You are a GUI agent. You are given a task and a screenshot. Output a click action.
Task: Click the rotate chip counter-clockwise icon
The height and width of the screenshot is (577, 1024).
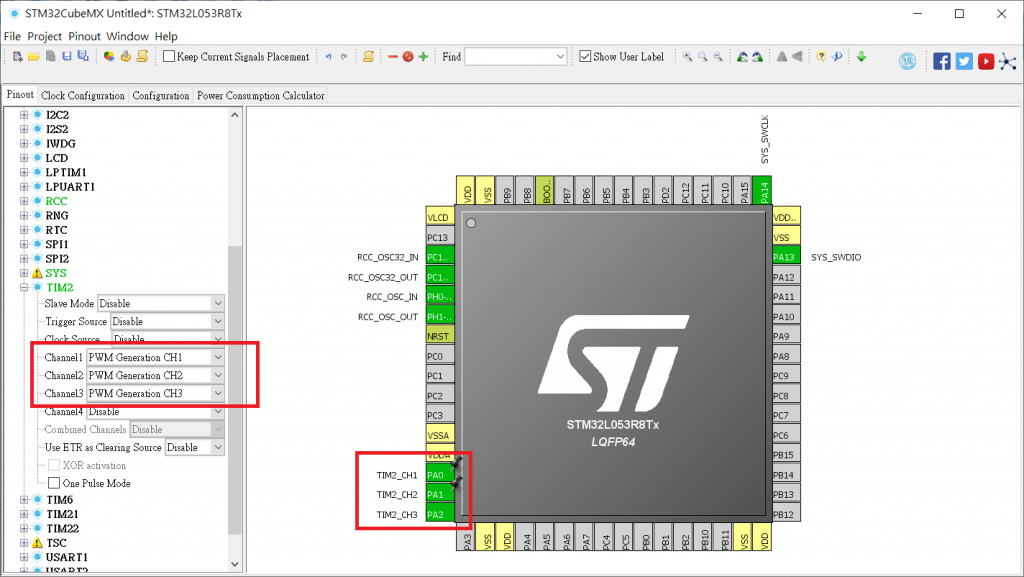pos(757,57)
